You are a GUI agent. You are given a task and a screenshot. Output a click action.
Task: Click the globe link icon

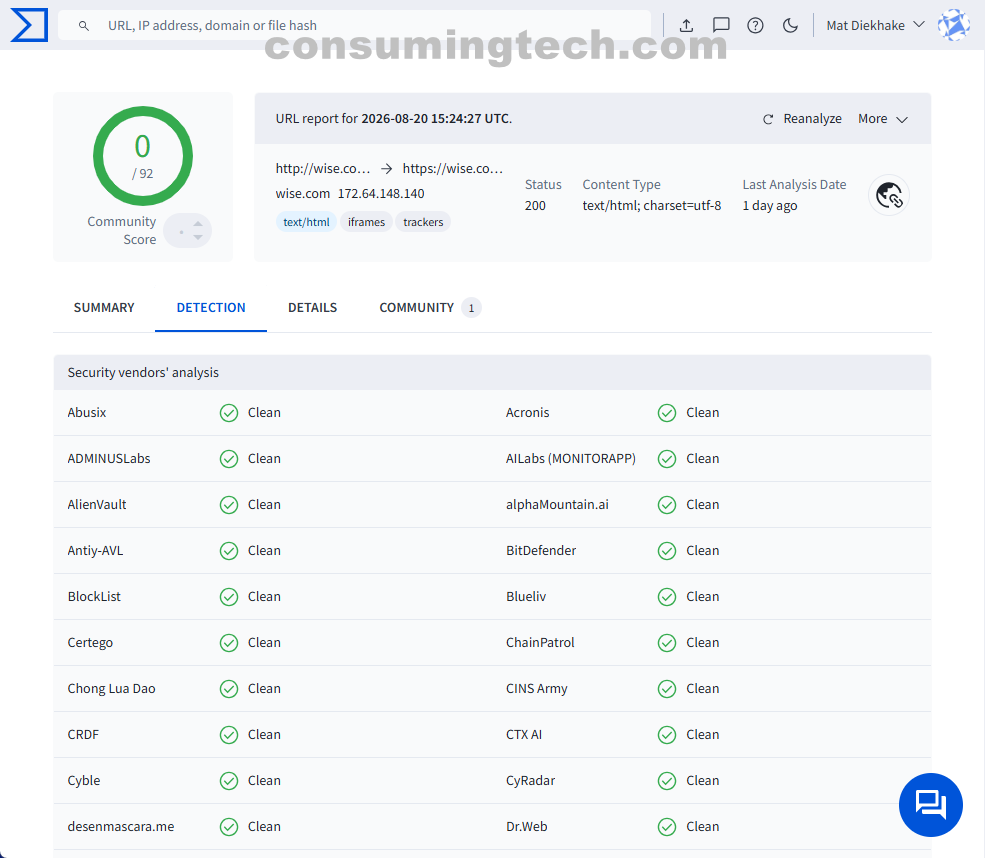(x=889, y=195)
